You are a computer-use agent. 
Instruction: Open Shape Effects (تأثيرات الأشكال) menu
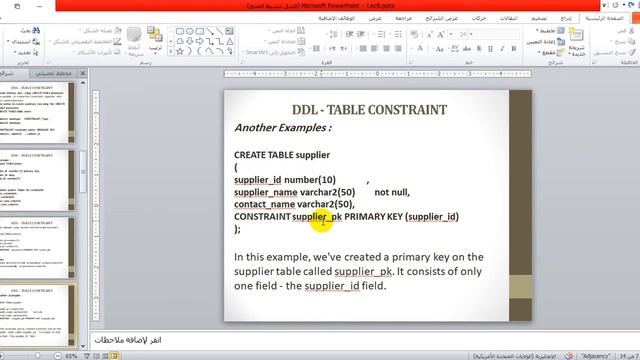click(x=97, y=53)
